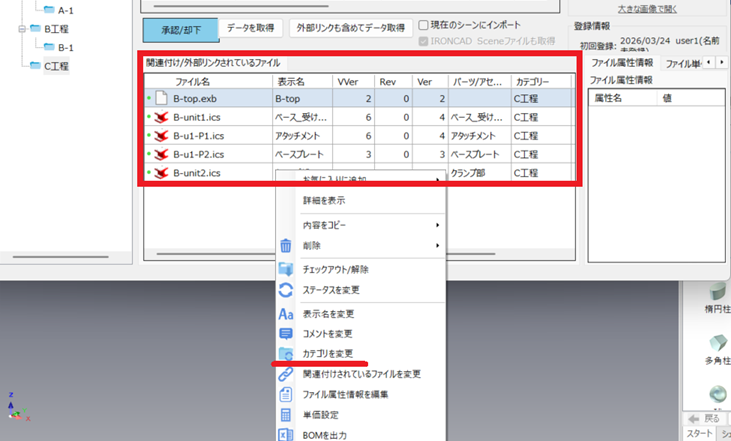Click the C工程 folder icon in tree

35,65
